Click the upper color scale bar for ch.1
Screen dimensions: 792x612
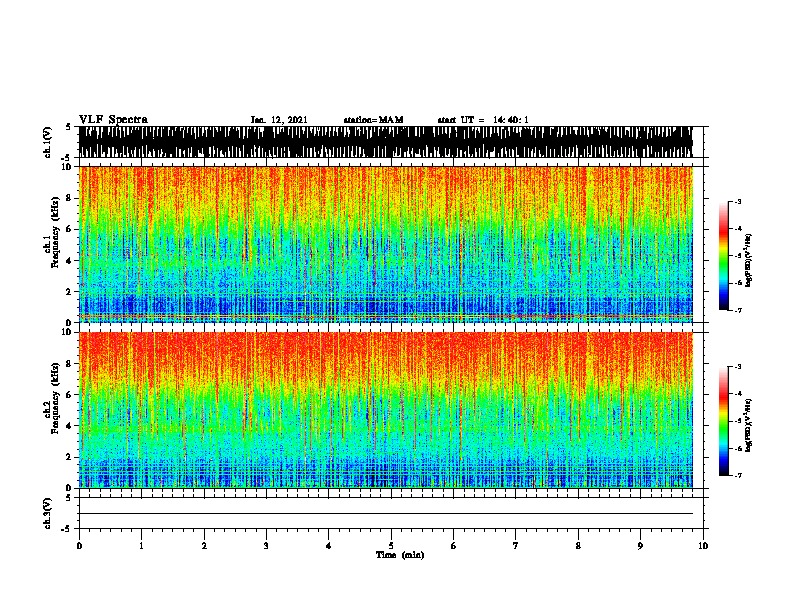(x=724, y=256)
